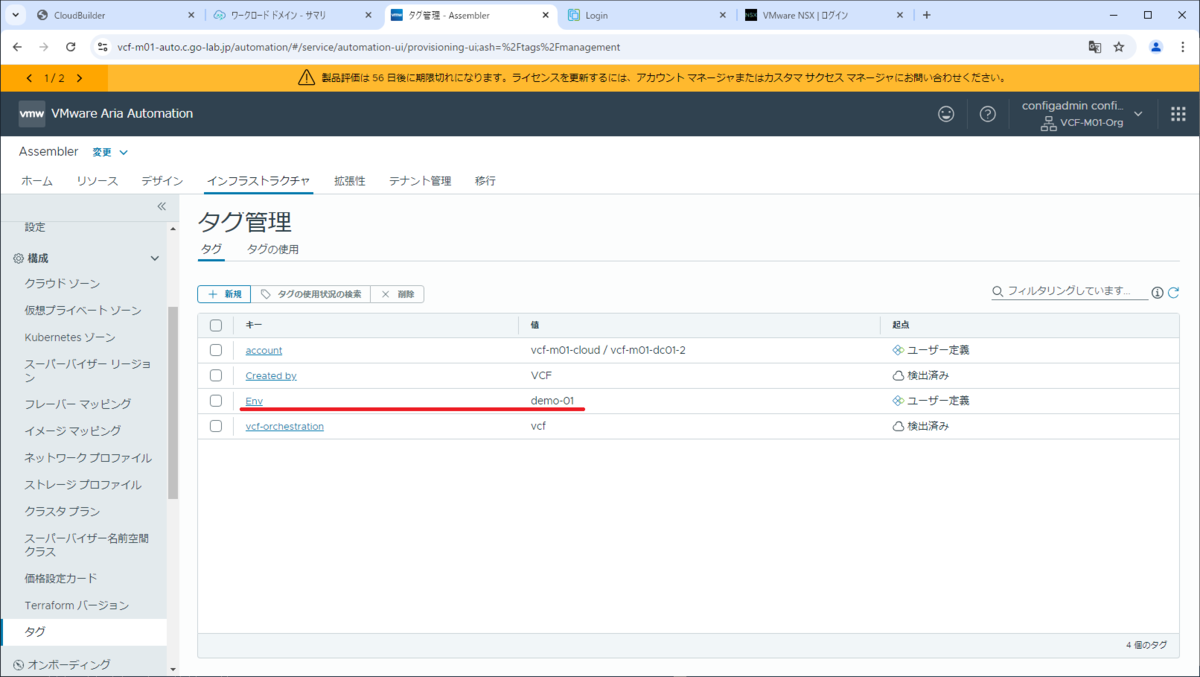This screenshot has height=677, width=1200.
Task: Click the browser back arrow
Action: coord(17,47)
